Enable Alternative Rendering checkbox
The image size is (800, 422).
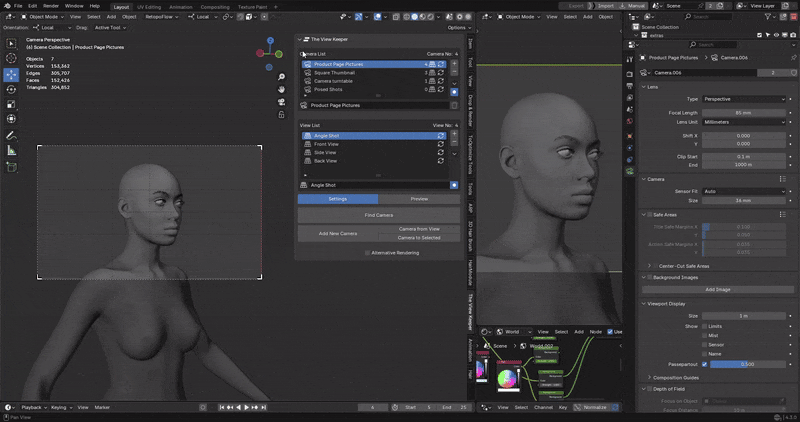click(x=367, y=253)
